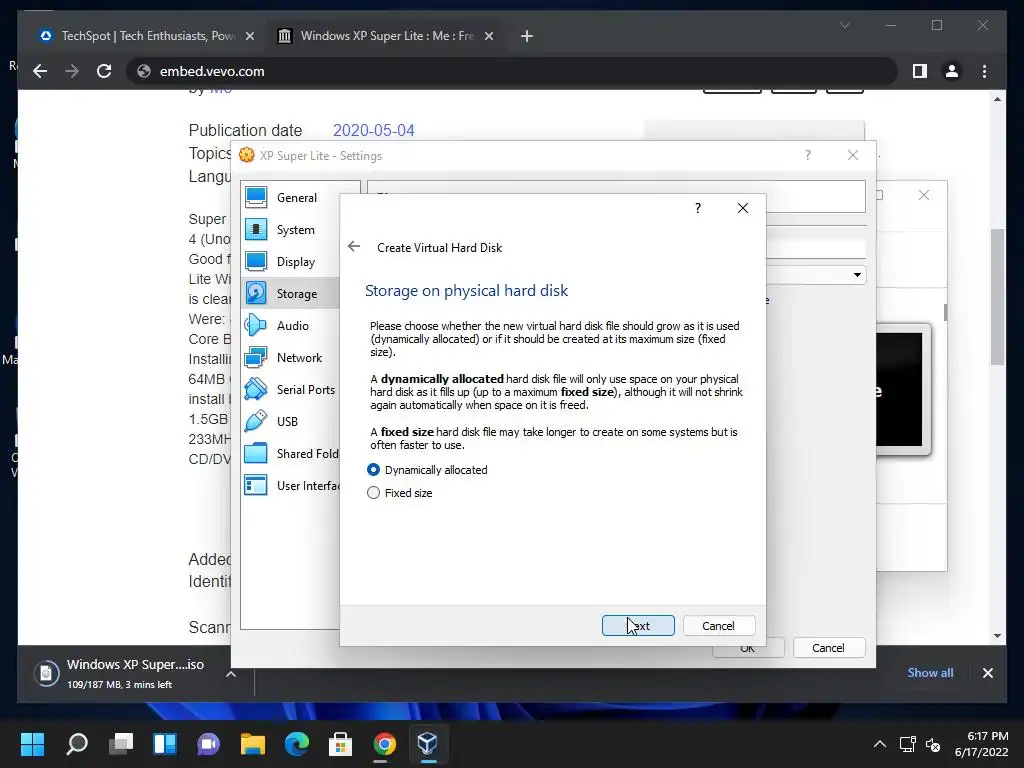The image size is (1024, 768).
Task: Expand the download item options chevron
Action: (231, 674)
